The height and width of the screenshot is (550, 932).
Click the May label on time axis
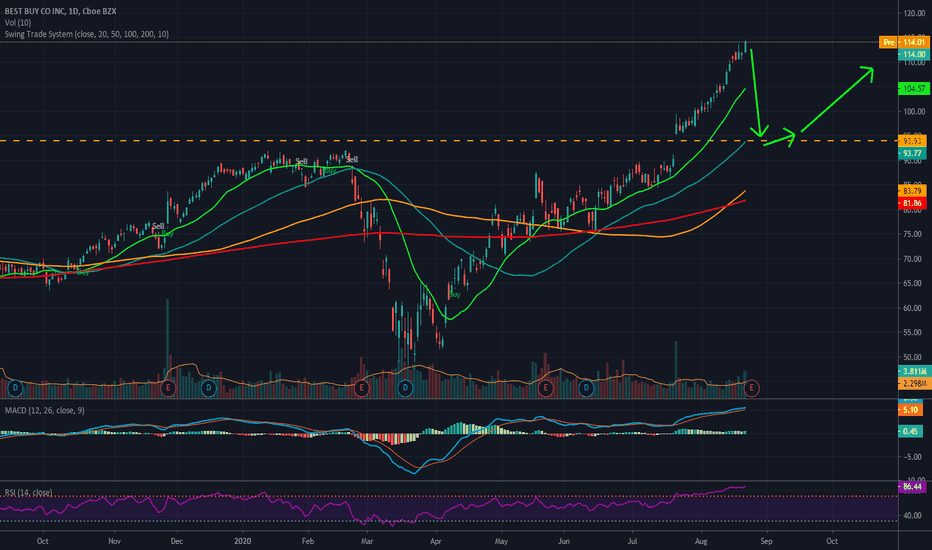click(x=501, y=541)
